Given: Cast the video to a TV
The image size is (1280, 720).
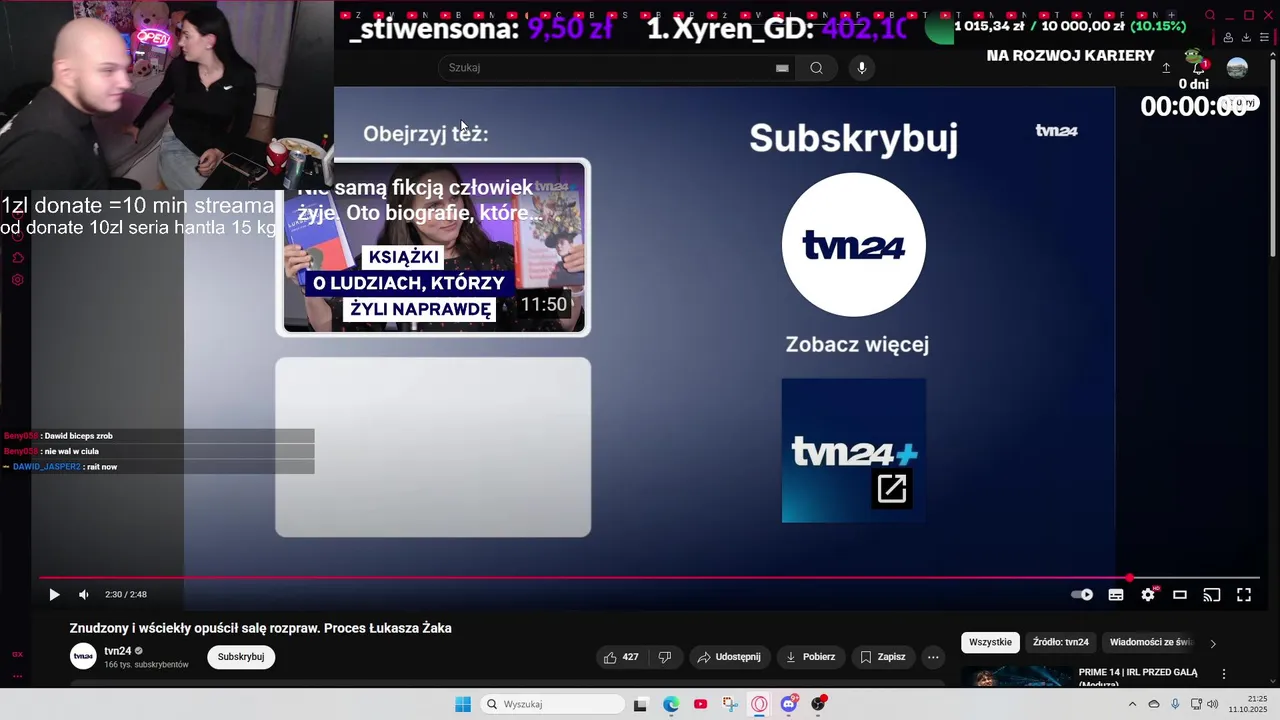Looking at the screenshot, I should [x=1212, y=594].
